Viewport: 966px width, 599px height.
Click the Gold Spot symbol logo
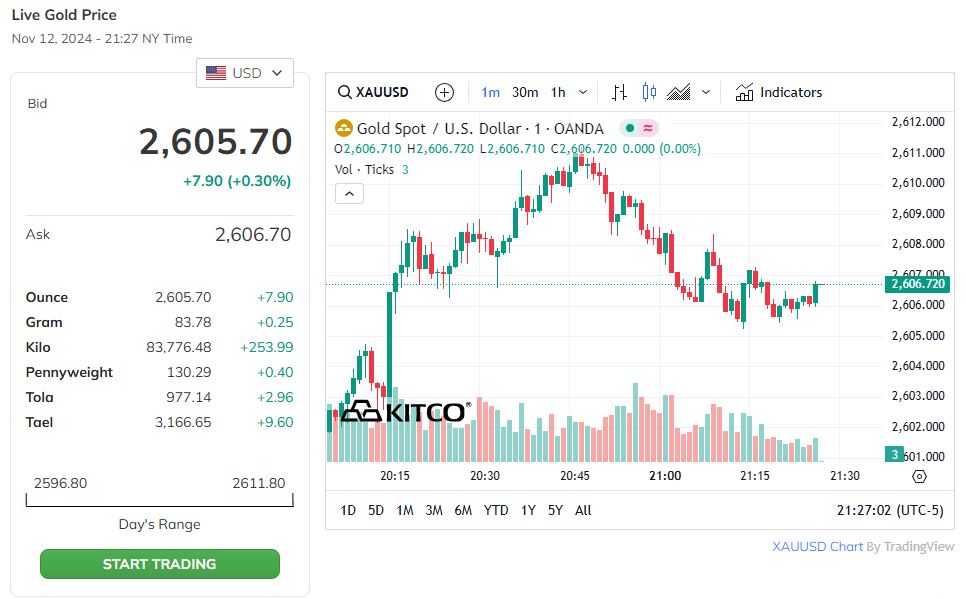click(x=344, y=128)
